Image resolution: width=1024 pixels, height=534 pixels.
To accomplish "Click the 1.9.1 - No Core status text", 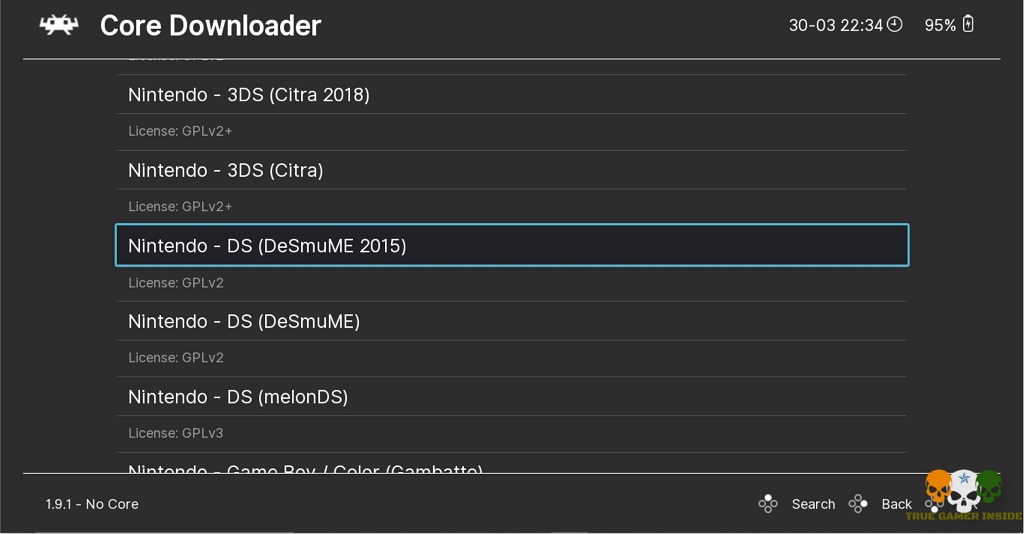I will 92,504.
